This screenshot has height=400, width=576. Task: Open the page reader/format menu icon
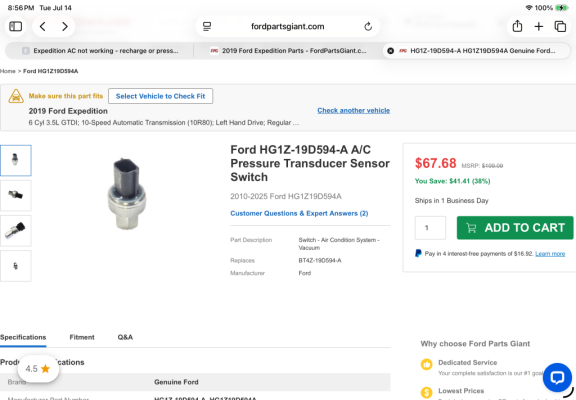pos(207,26)
